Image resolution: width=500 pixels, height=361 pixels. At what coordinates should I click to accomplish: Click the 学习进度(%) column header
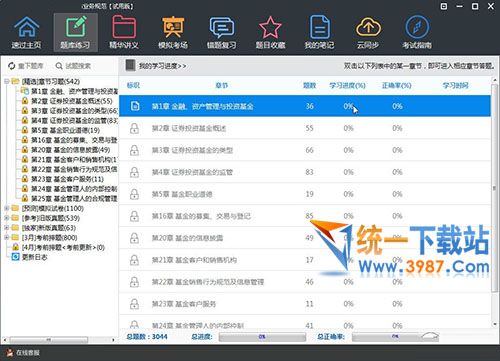click(x=347, y=86)
